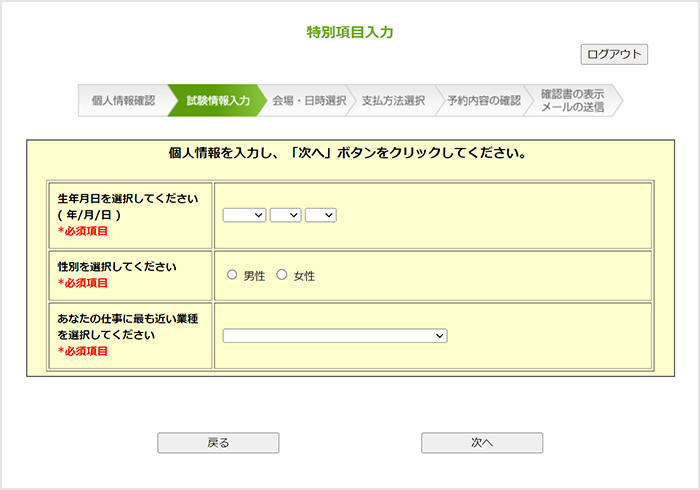Click the ログアウト button

click(x=614, y=54)
